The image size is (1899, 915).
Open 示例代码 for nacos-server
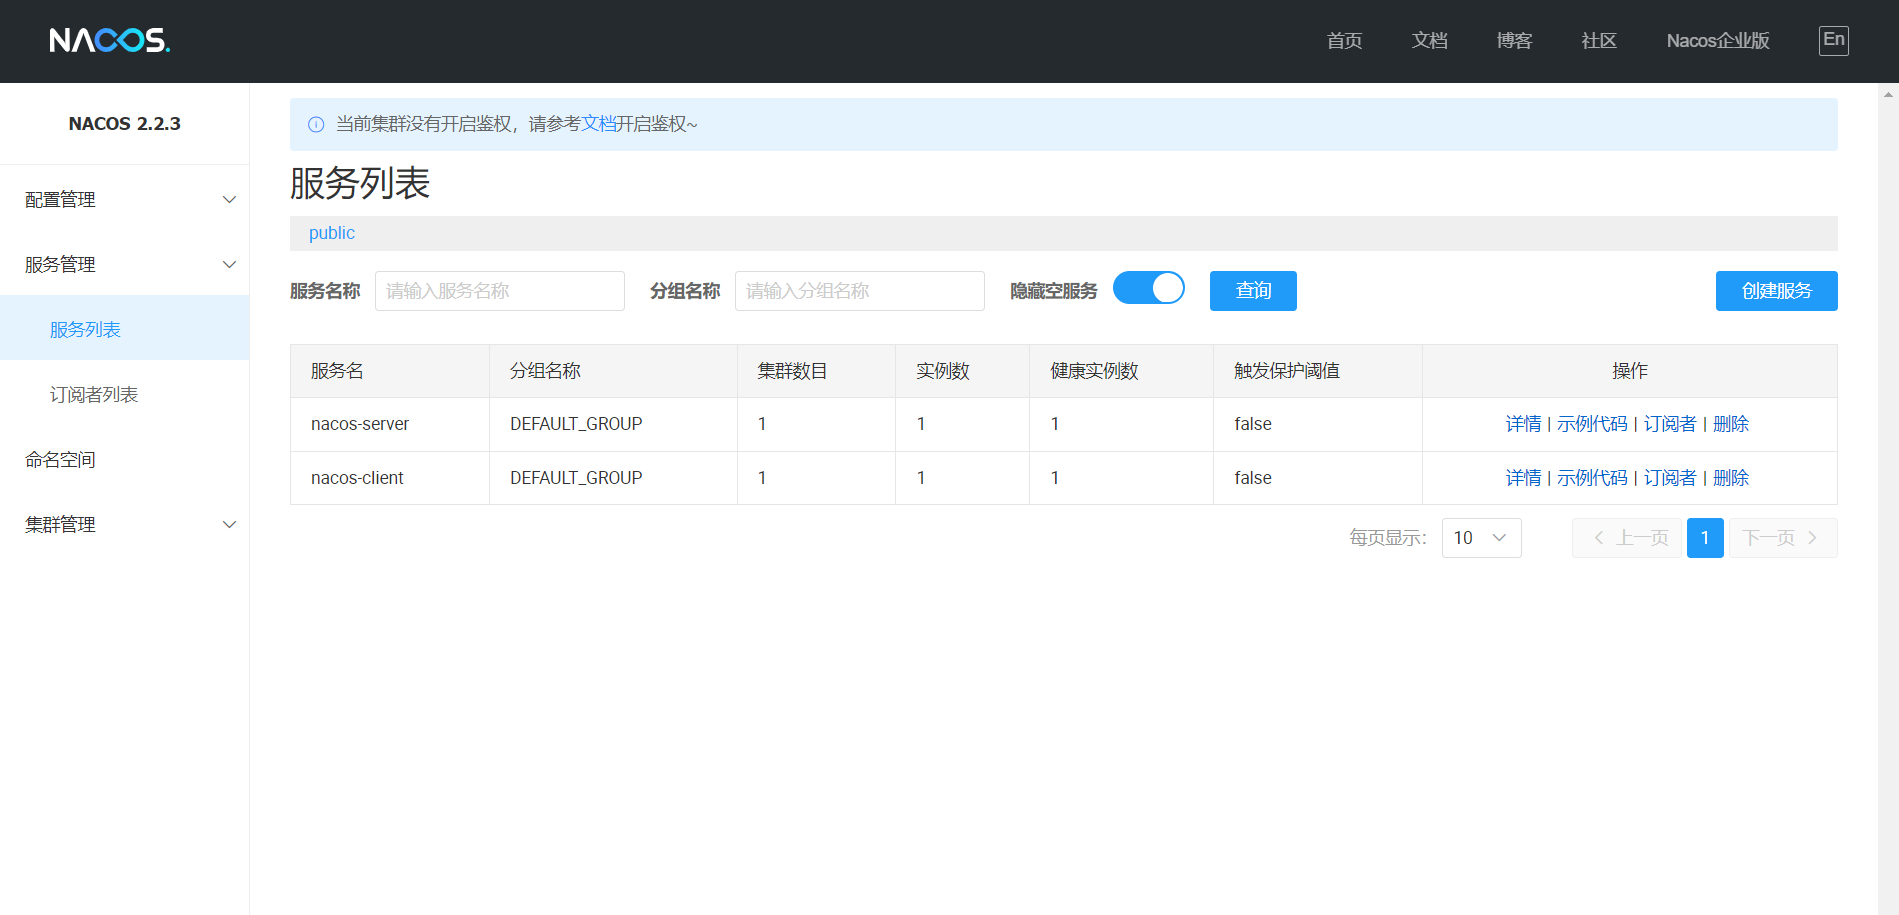coord(1592,424)
